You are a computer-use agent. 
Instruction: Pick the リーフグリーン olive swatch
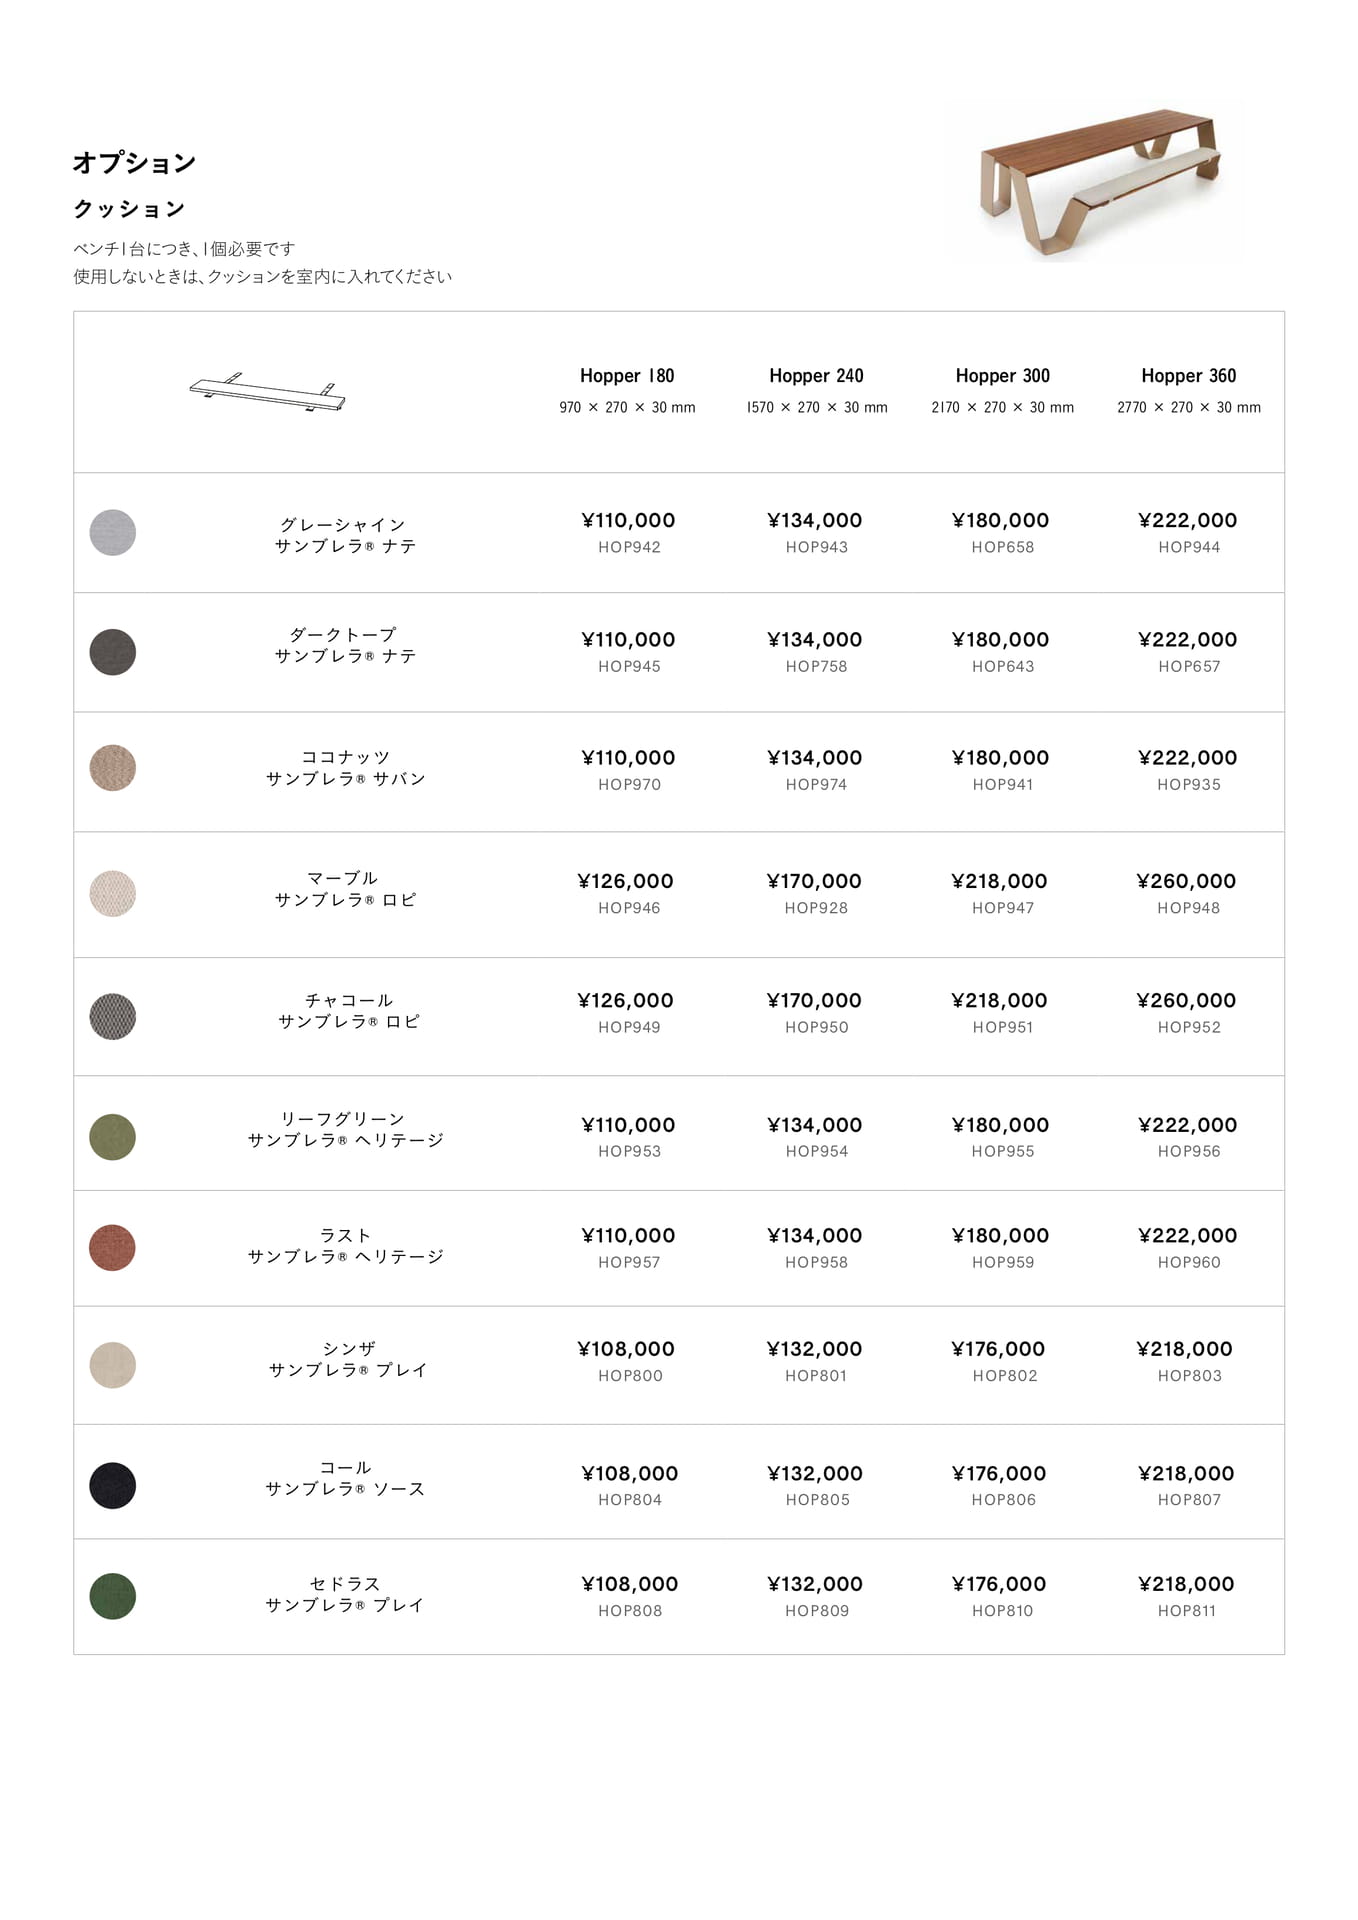(113, 1137)
